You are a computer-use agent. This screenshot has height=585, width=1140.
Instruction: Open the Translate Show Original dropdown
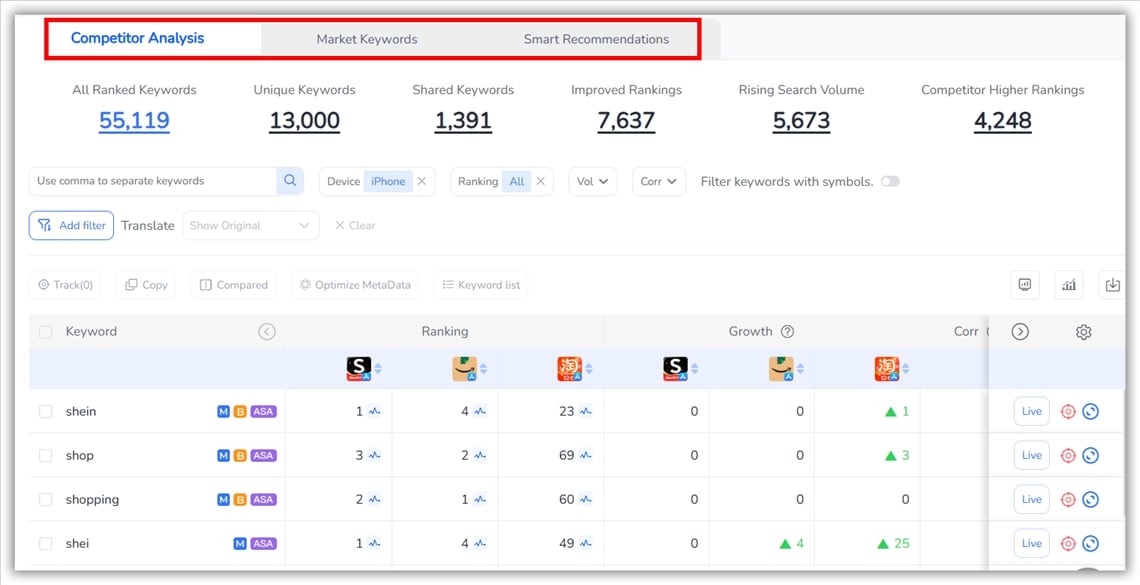tap(250, 226)
